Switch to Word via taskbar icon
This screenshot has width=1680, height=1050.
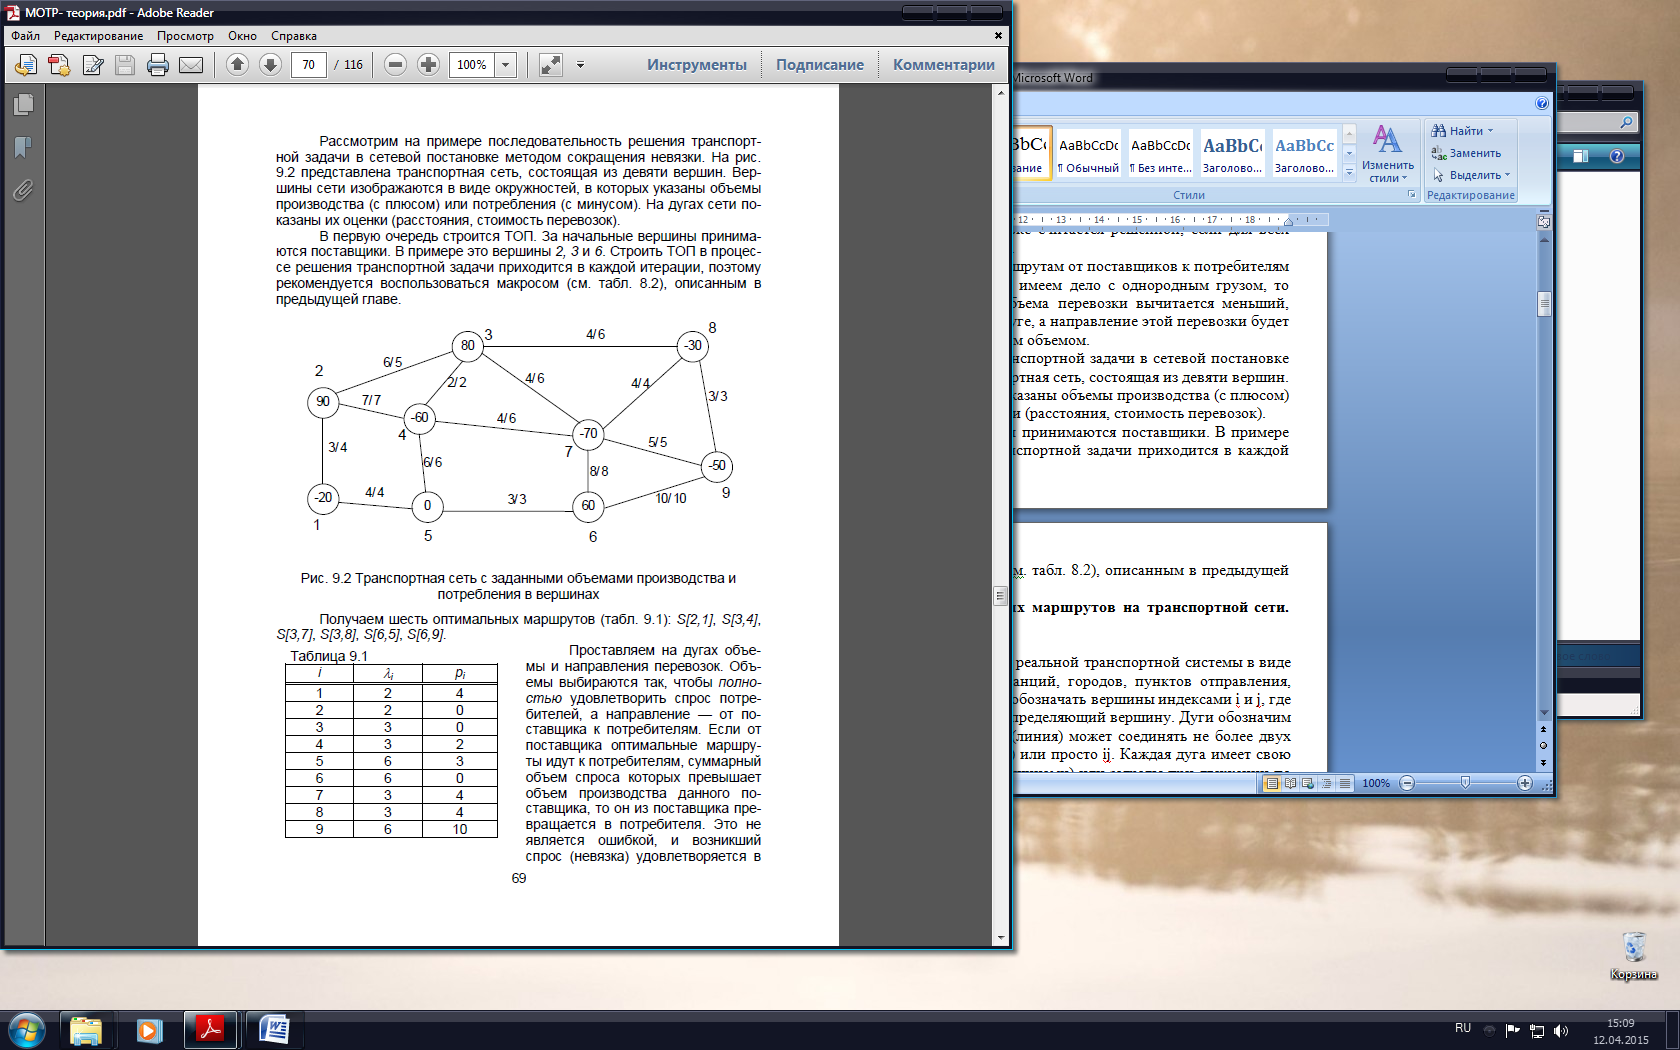pyautogui.click(x=273, y=1030)
